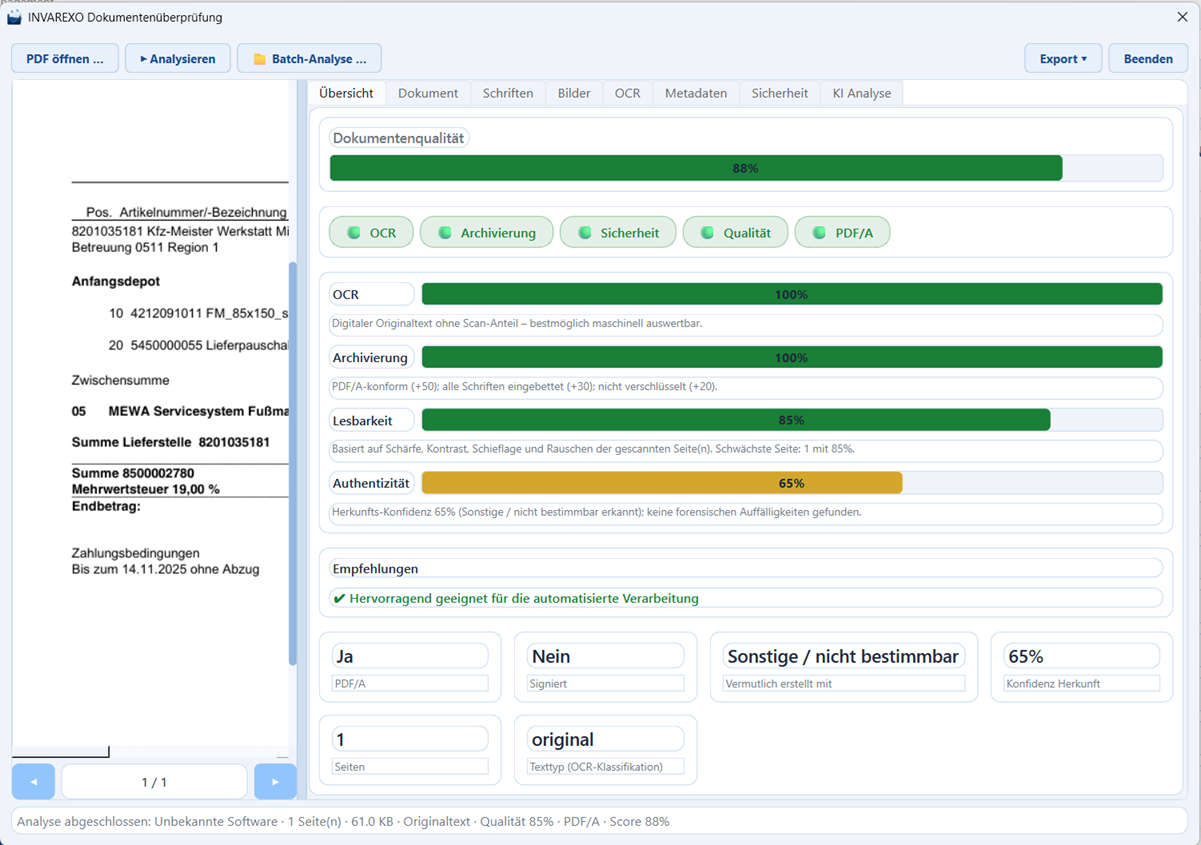Click 'Zahlungsbedingungen' in the document preview

pyautogui.click(x=136, y=553)
